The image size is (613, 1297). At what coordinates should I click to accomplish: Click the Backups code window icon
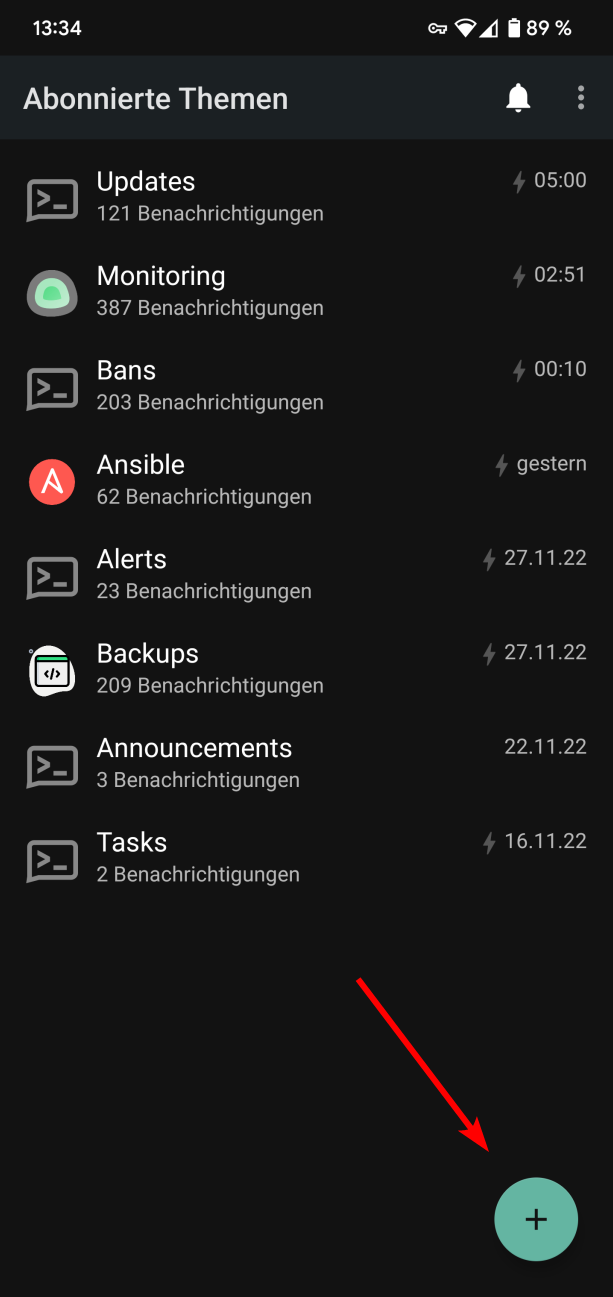click(51, 670)
